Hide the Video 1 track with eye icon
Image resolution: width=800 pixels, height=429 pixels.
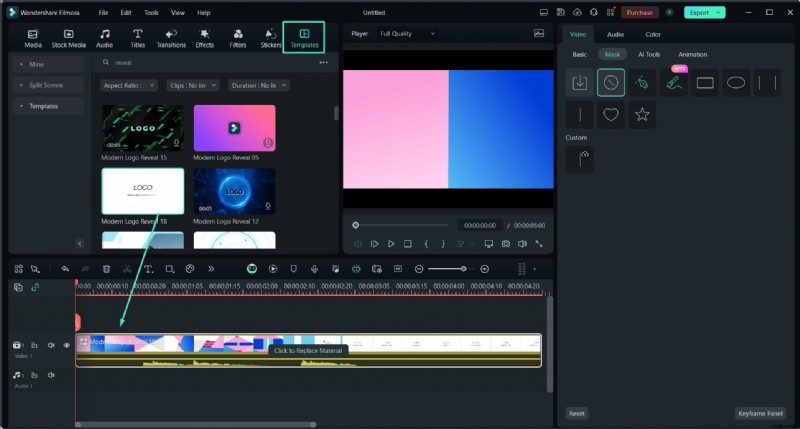pos(67,345)
